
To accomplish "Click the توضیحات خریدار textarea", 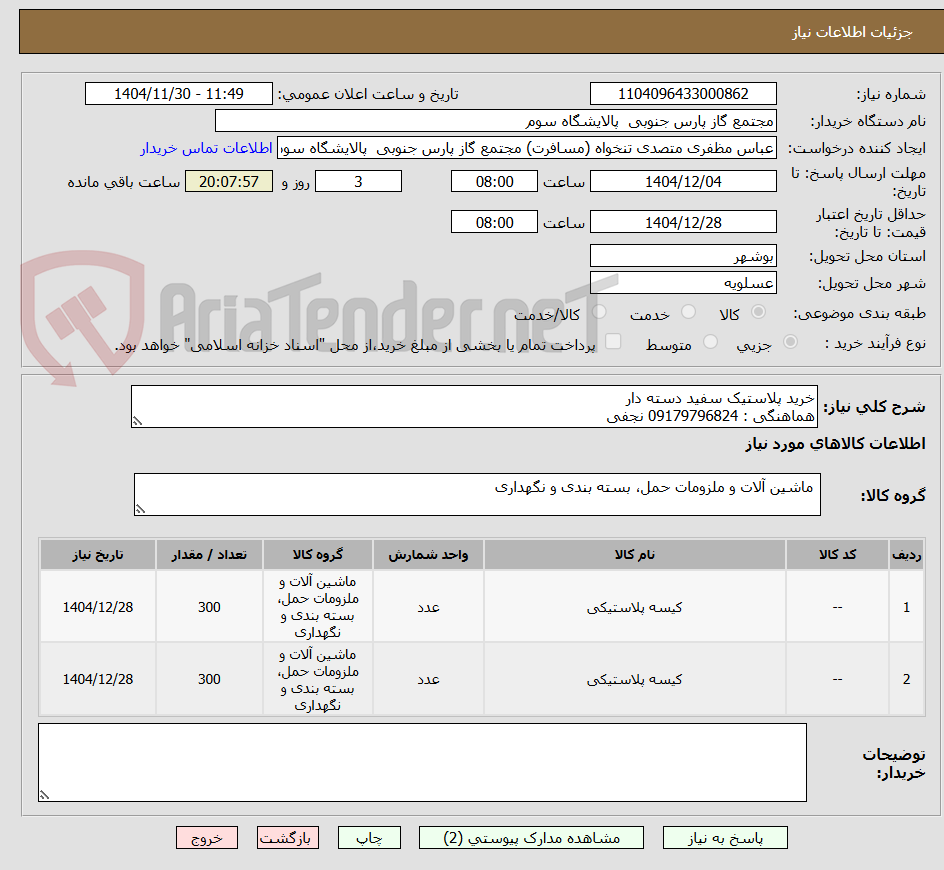I will [x=422, y=762].
